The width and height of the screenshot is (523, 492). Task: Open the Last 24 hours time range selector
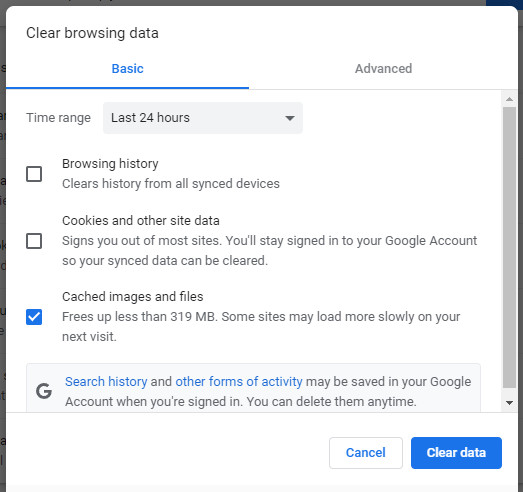203,118
